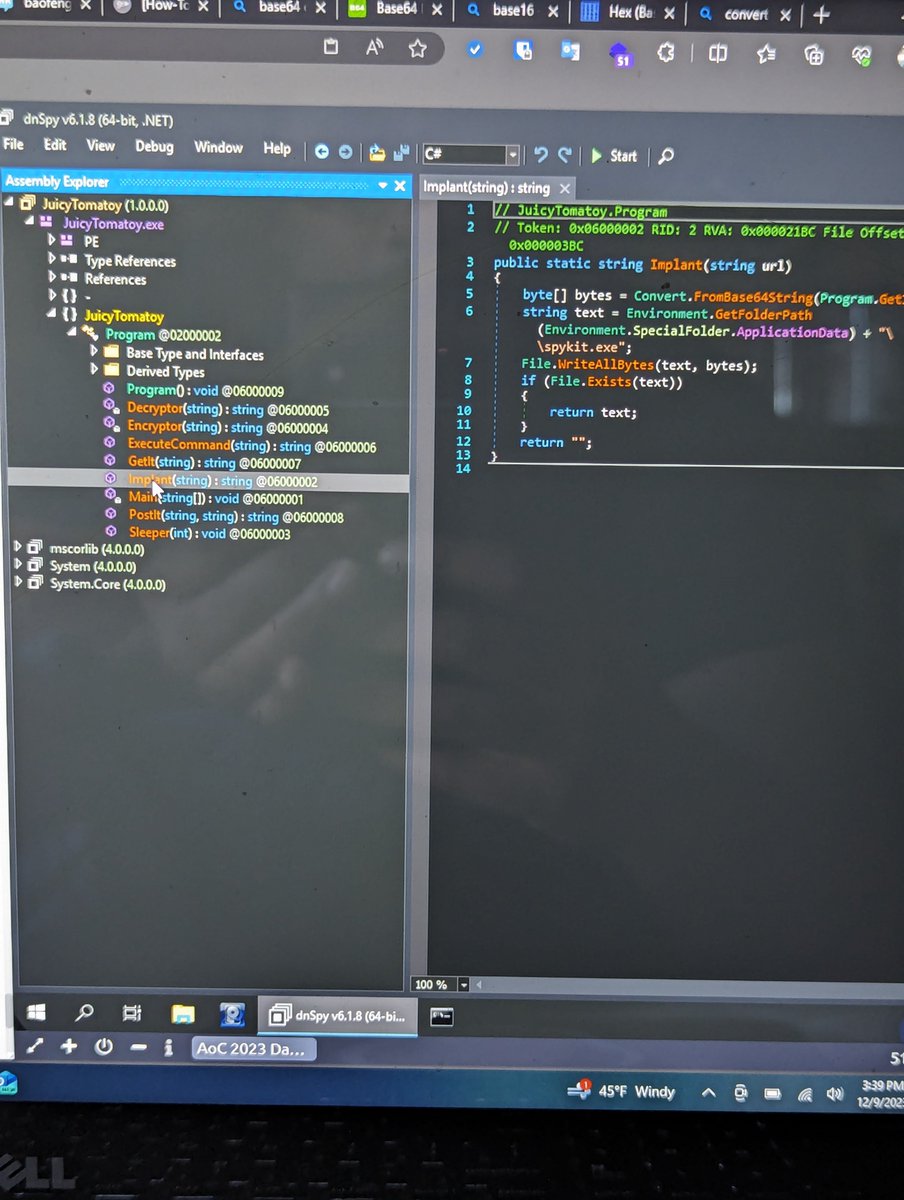Open the Help menu
The image size is (904, 1200).
click(277, 149)
